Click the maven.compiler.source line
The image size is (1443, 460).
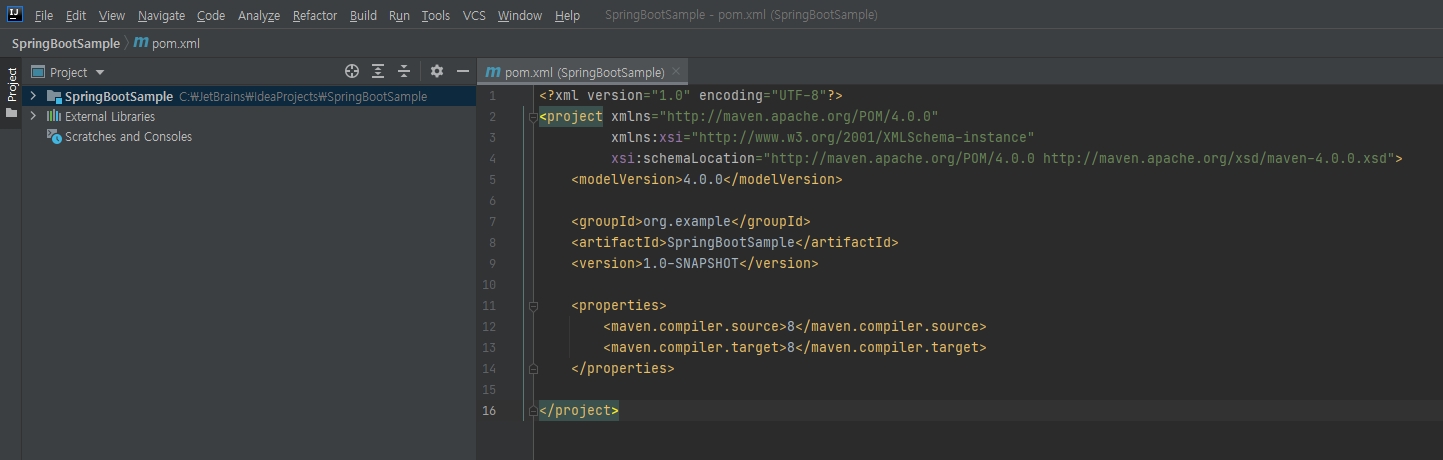coord(795,327)
